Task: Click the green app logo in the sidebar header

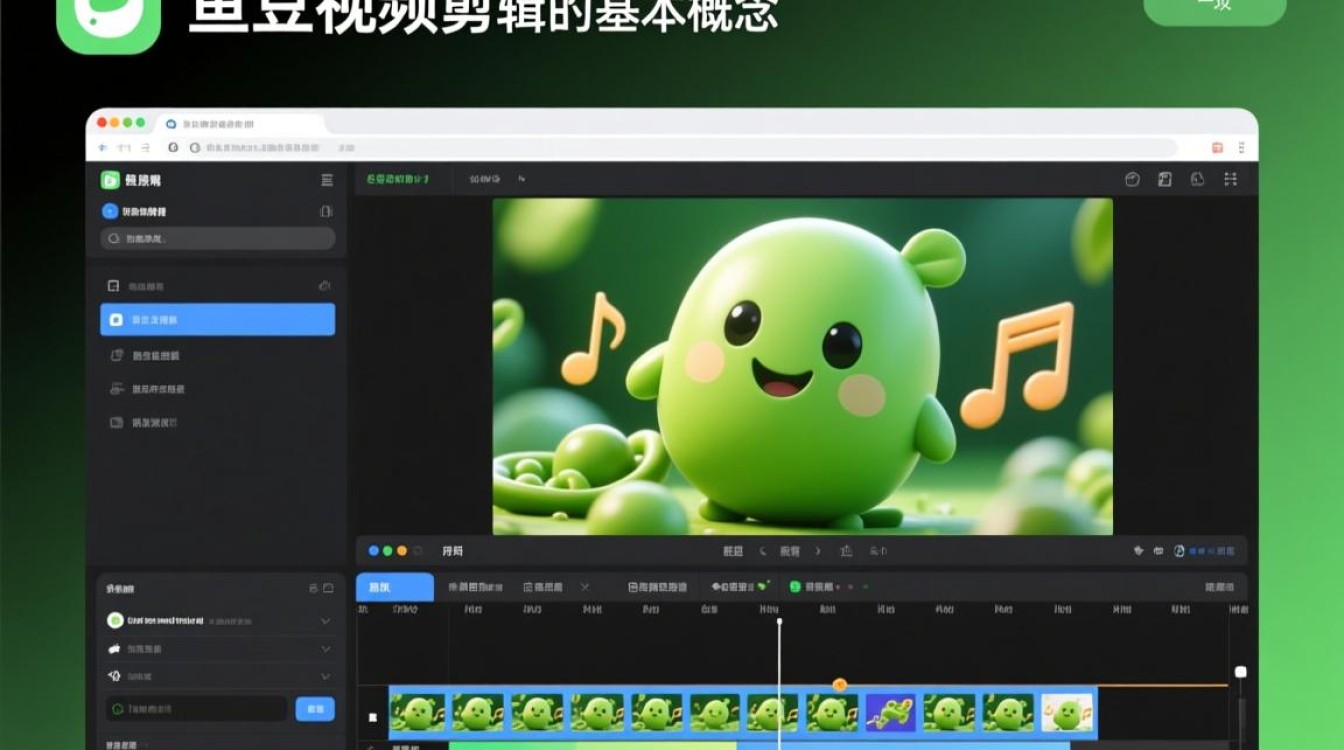Action: [110, 180]
